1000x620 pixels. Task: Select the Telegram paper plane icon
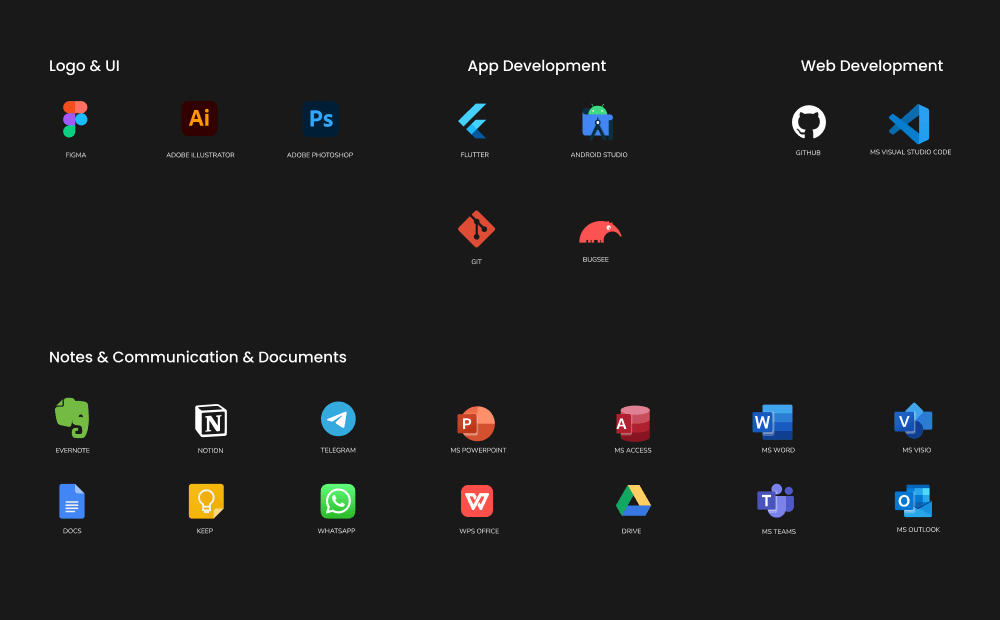[338, 419]
